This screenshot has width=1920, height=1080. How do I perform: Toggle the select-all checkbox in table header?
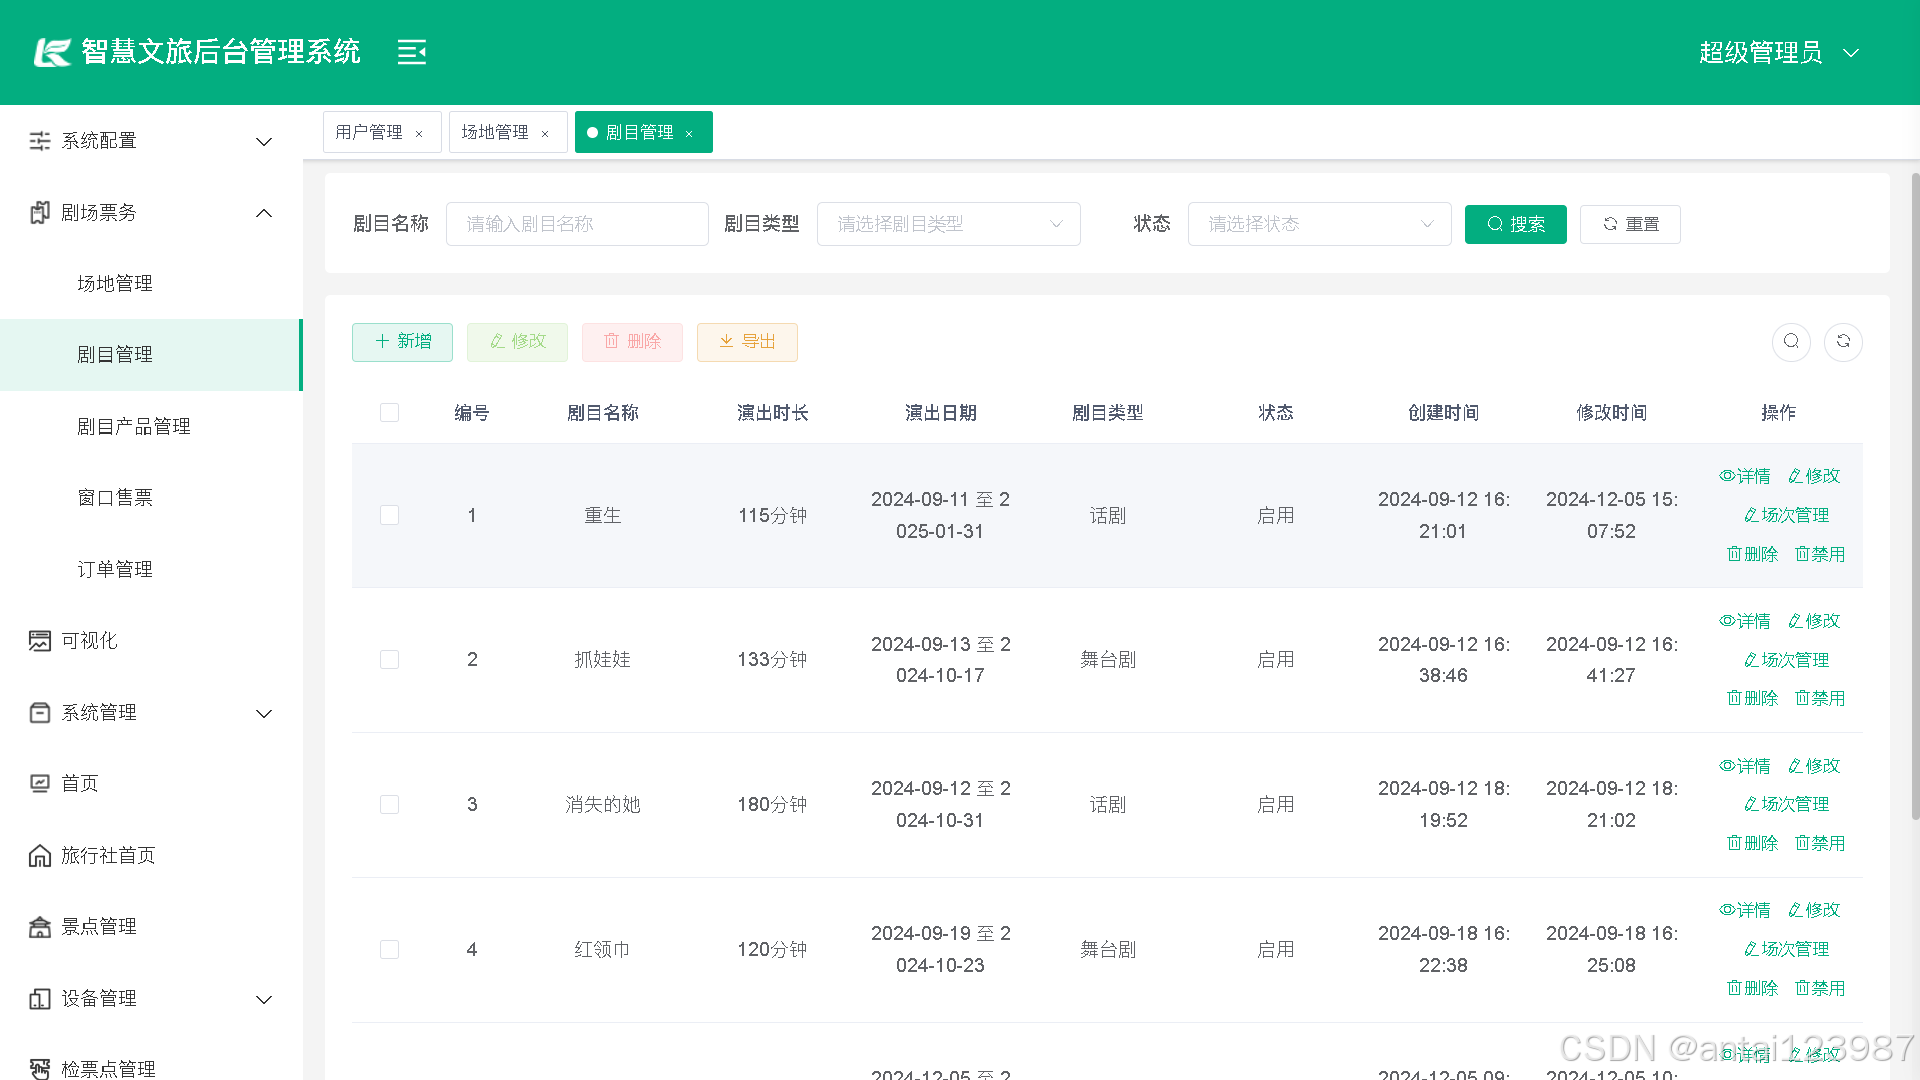389,412
